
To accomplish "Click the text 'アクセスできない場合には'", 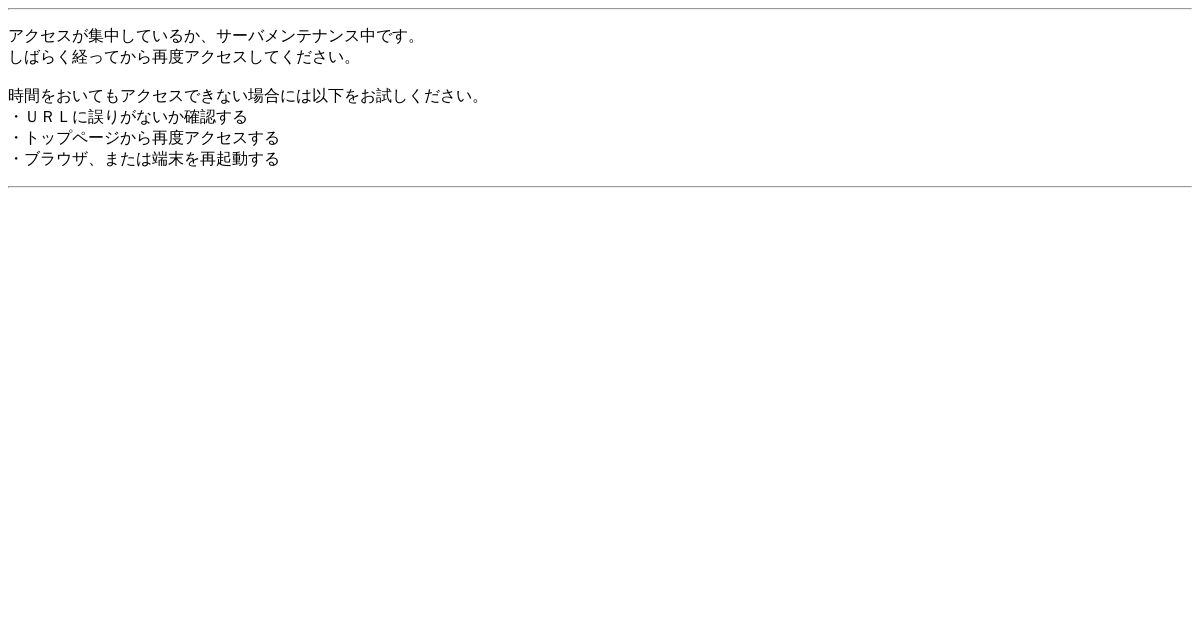I will click(x=216, y=96).
